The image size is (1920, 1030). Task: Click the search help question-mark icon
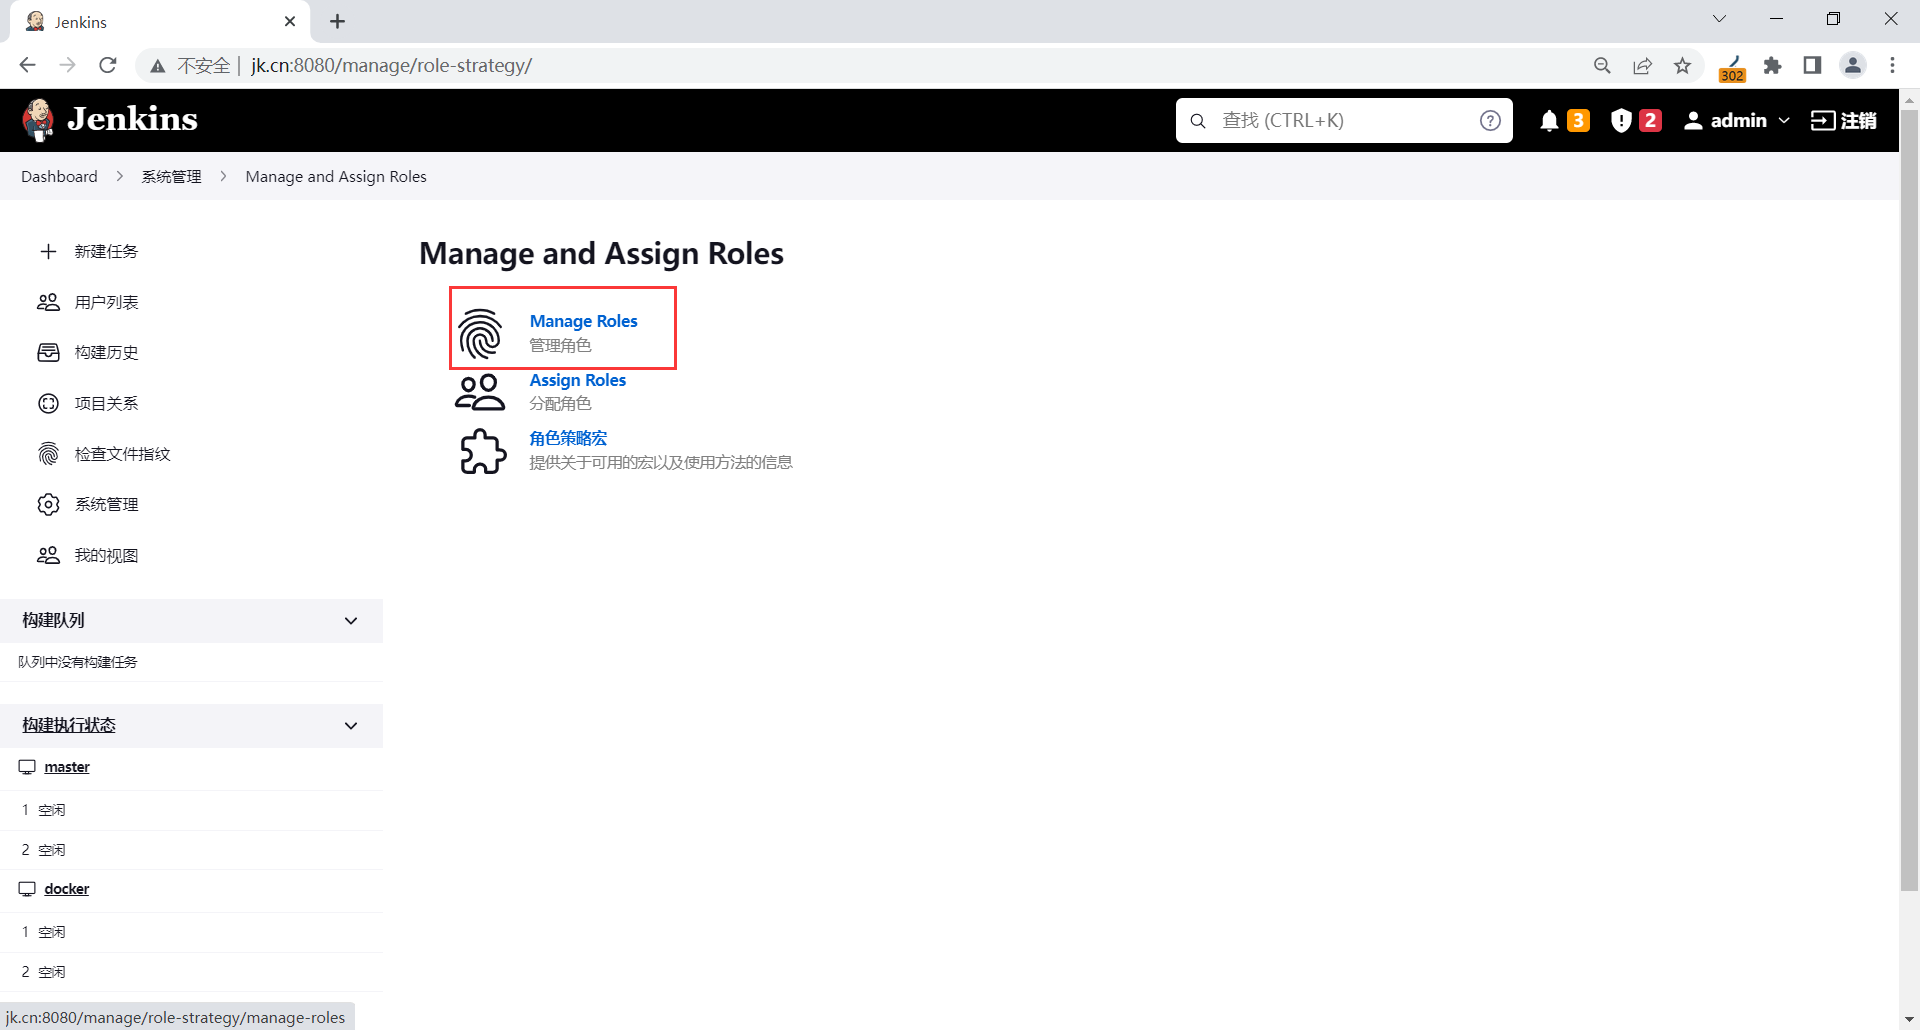click(1490, 121)
